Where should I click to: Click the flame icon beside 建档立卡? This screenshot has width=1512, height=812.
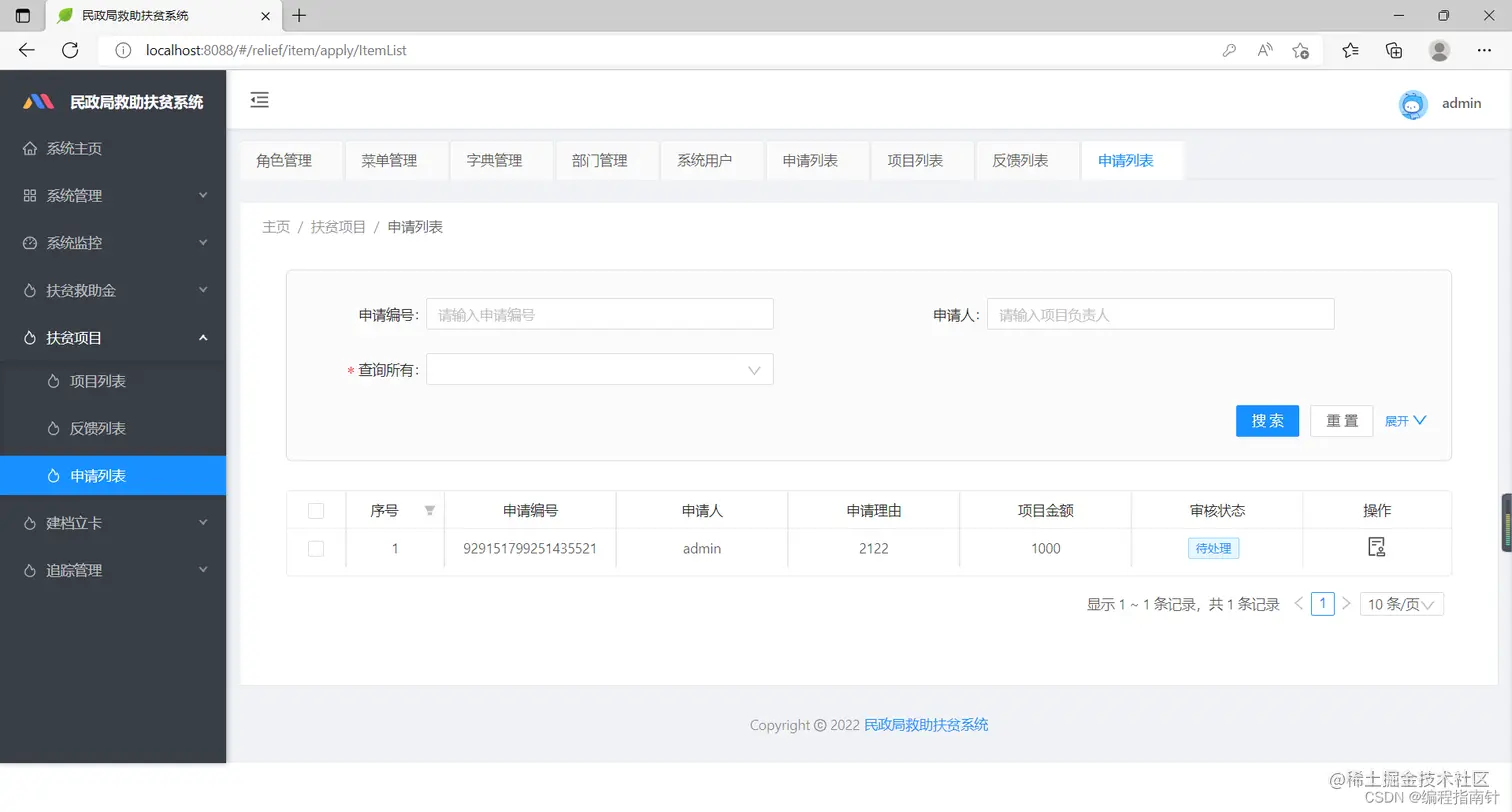(30, 523)
